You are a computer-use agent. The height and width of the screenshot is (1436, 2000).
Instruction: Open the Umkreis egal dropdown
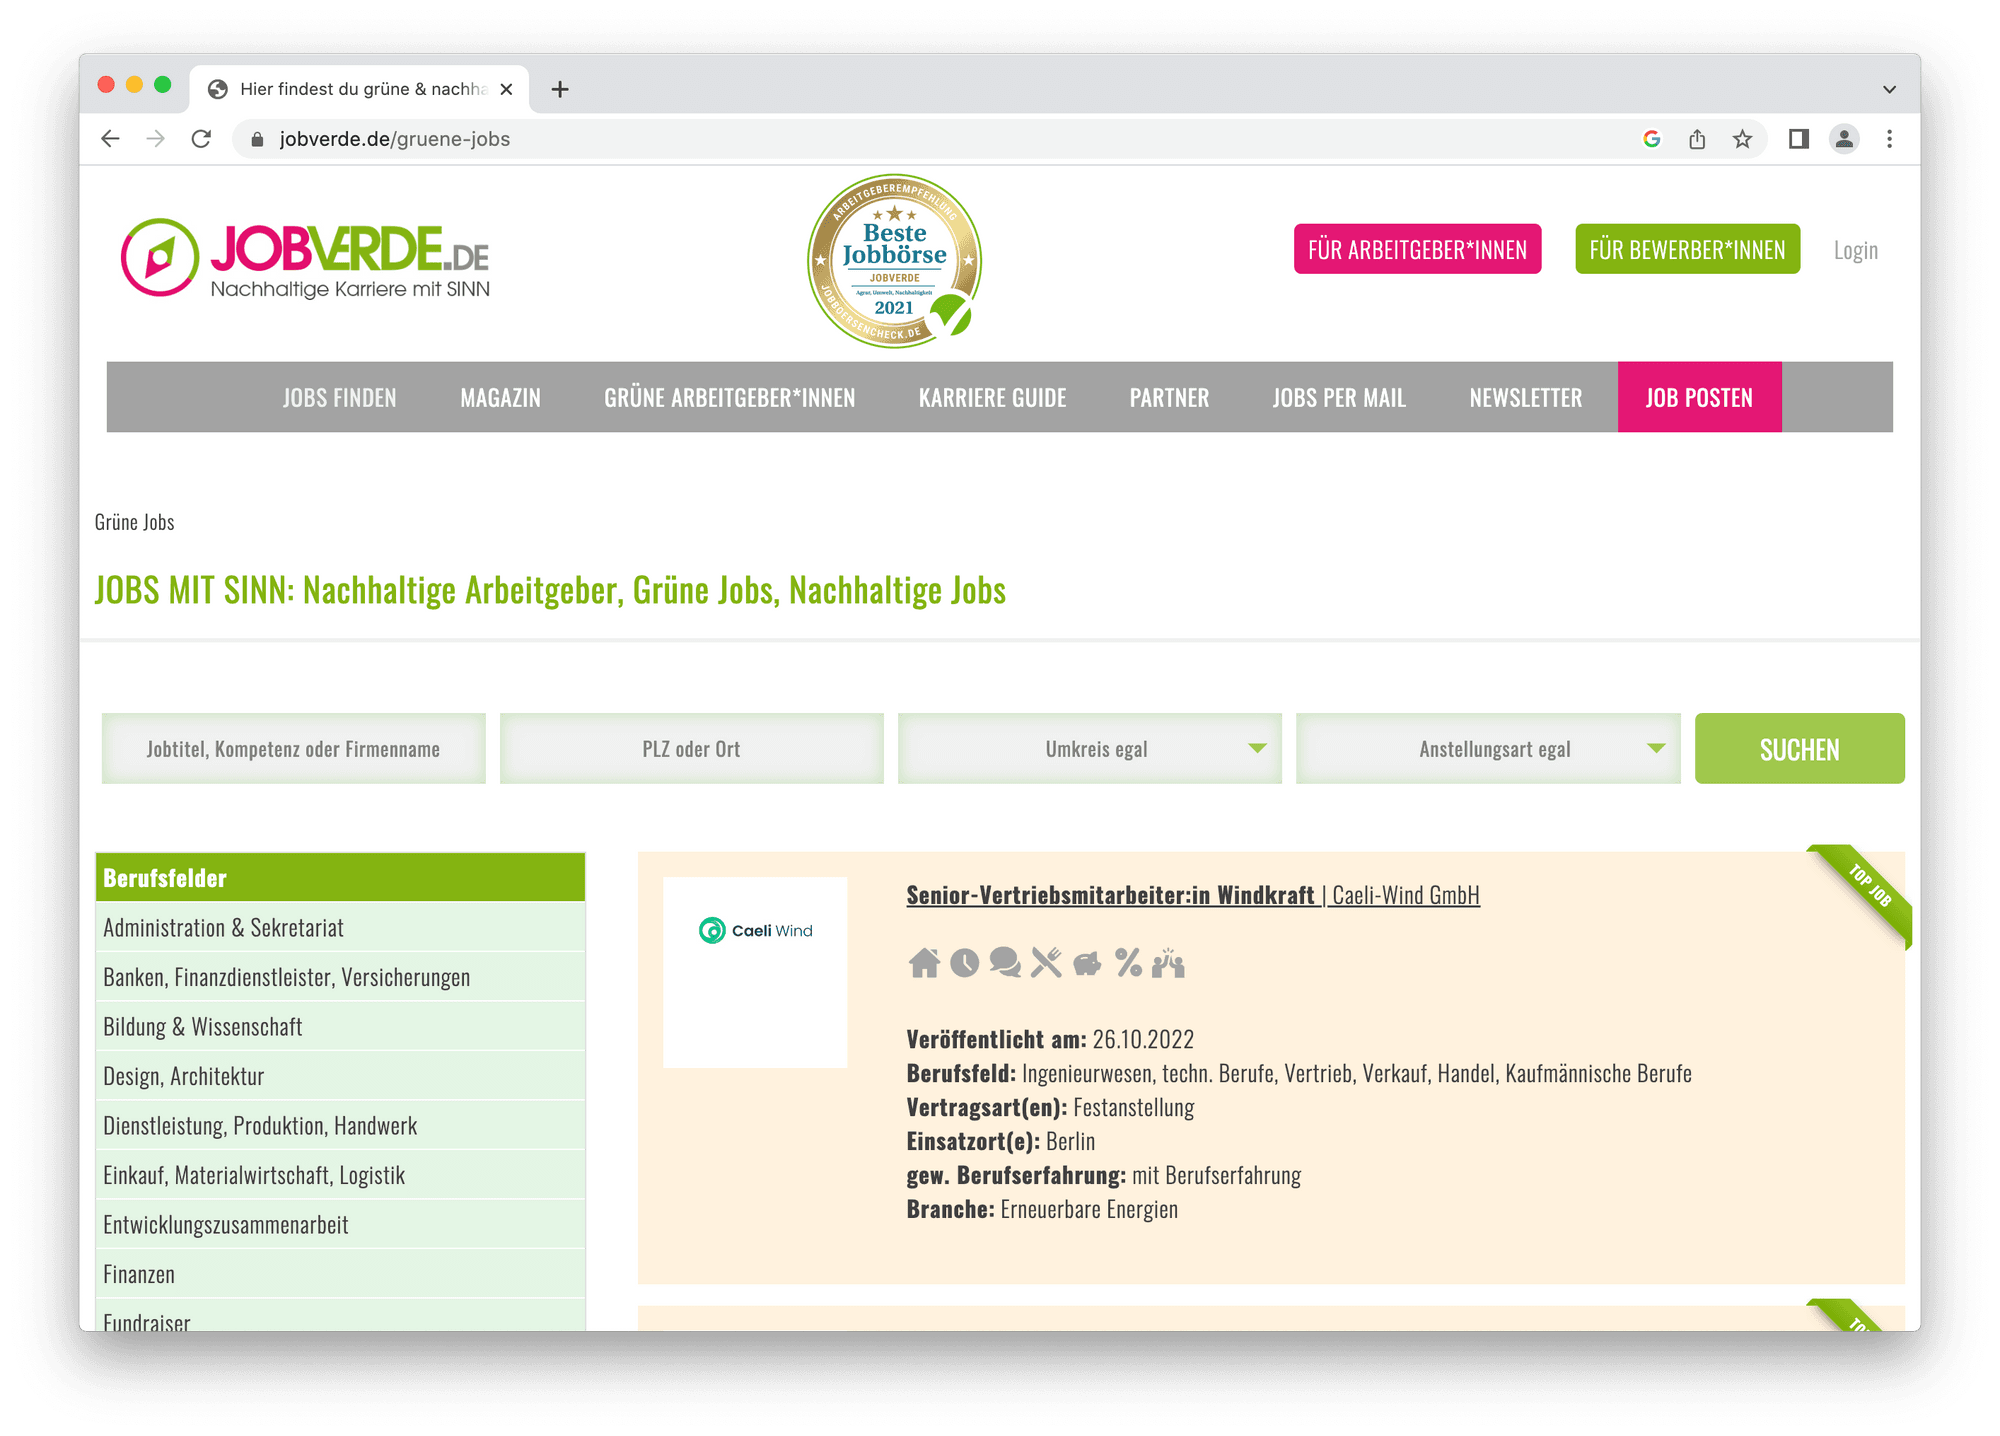[x=1090, y=748]
